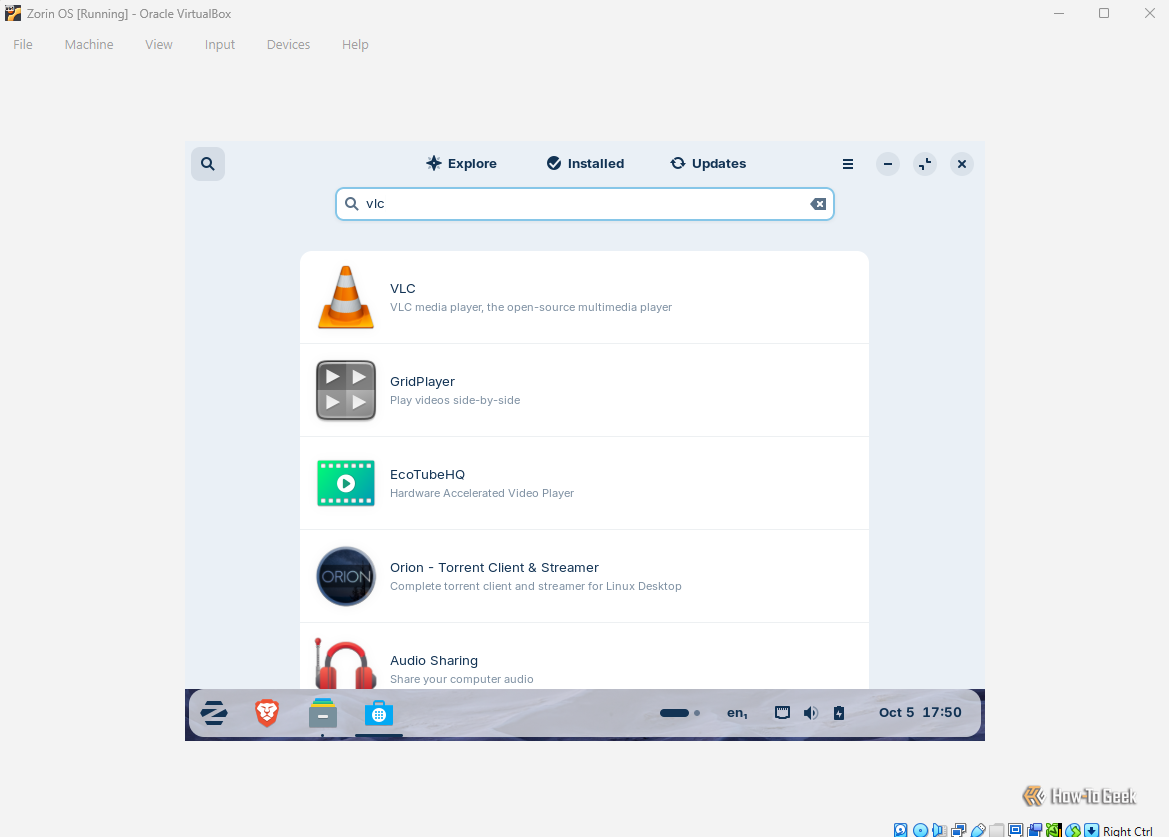Close the Software window
The height and width of the screenshot is (837, 1169).
pos(962,164)
